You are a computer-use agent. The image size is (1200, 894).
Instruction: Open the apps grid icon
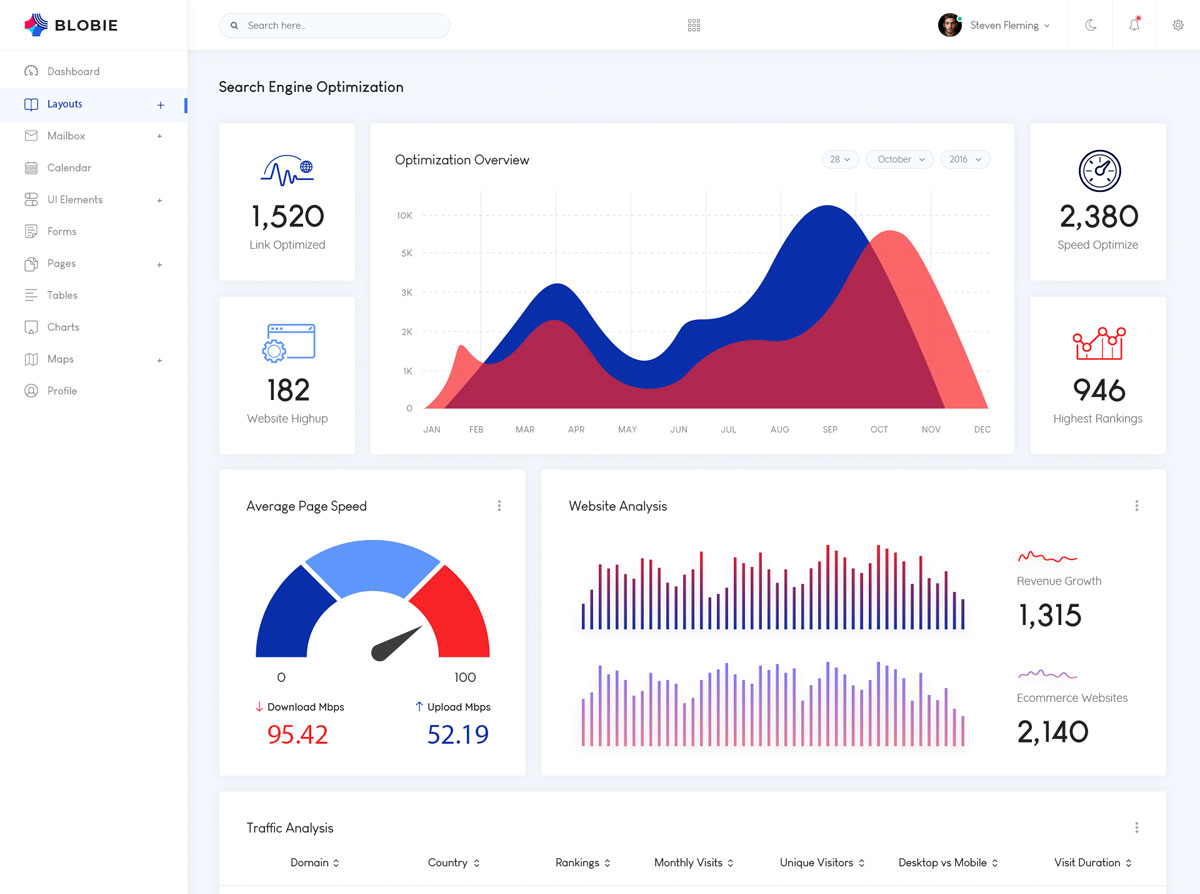(x=694, y=25)
